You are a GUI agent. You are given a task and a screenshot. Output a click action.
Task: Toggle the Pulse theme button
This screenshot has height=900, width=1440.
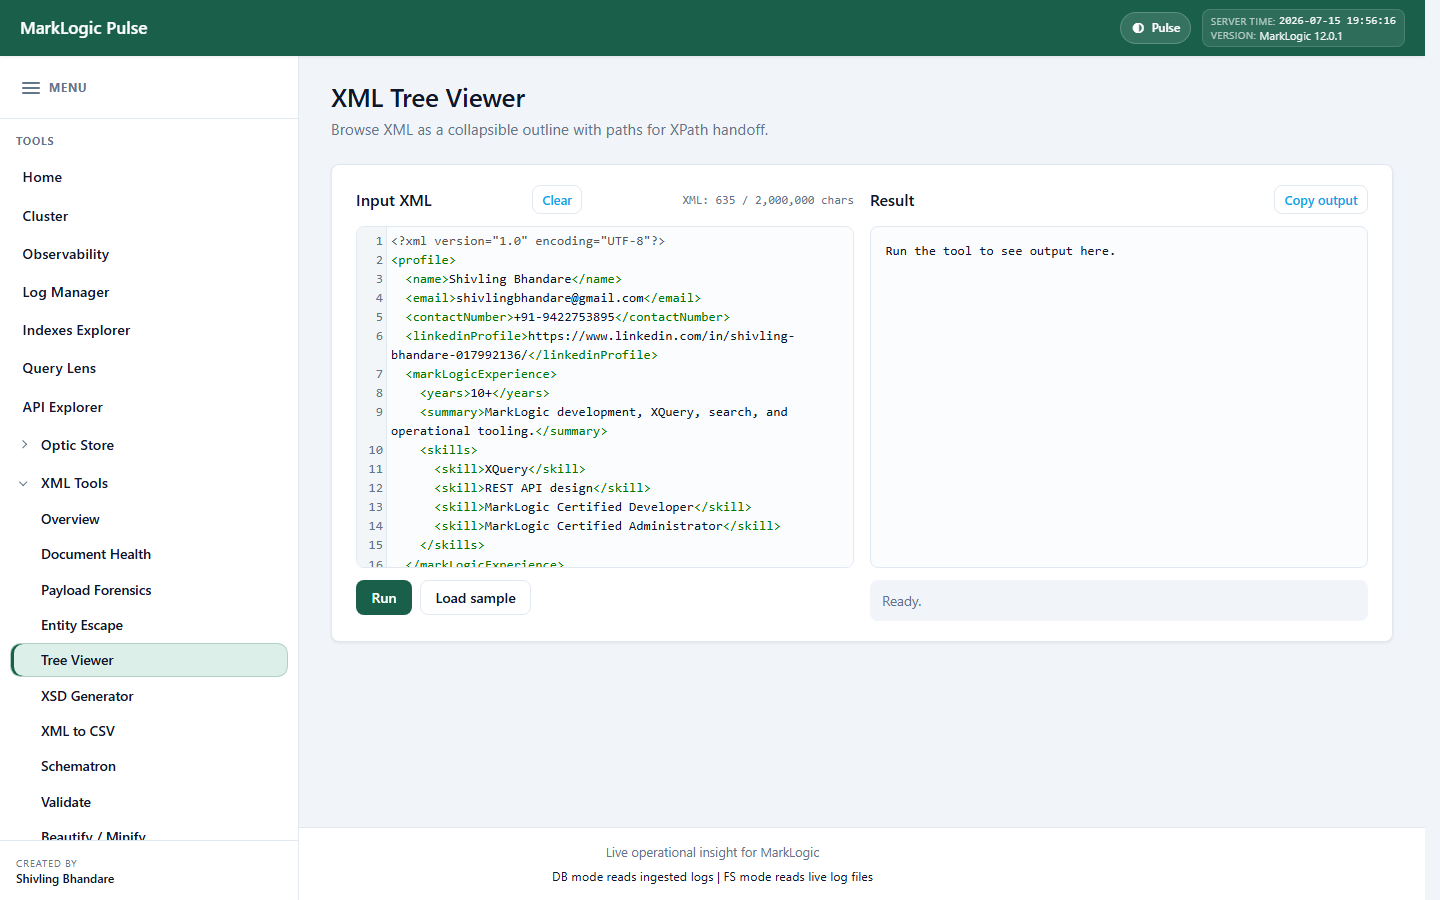1155,28
